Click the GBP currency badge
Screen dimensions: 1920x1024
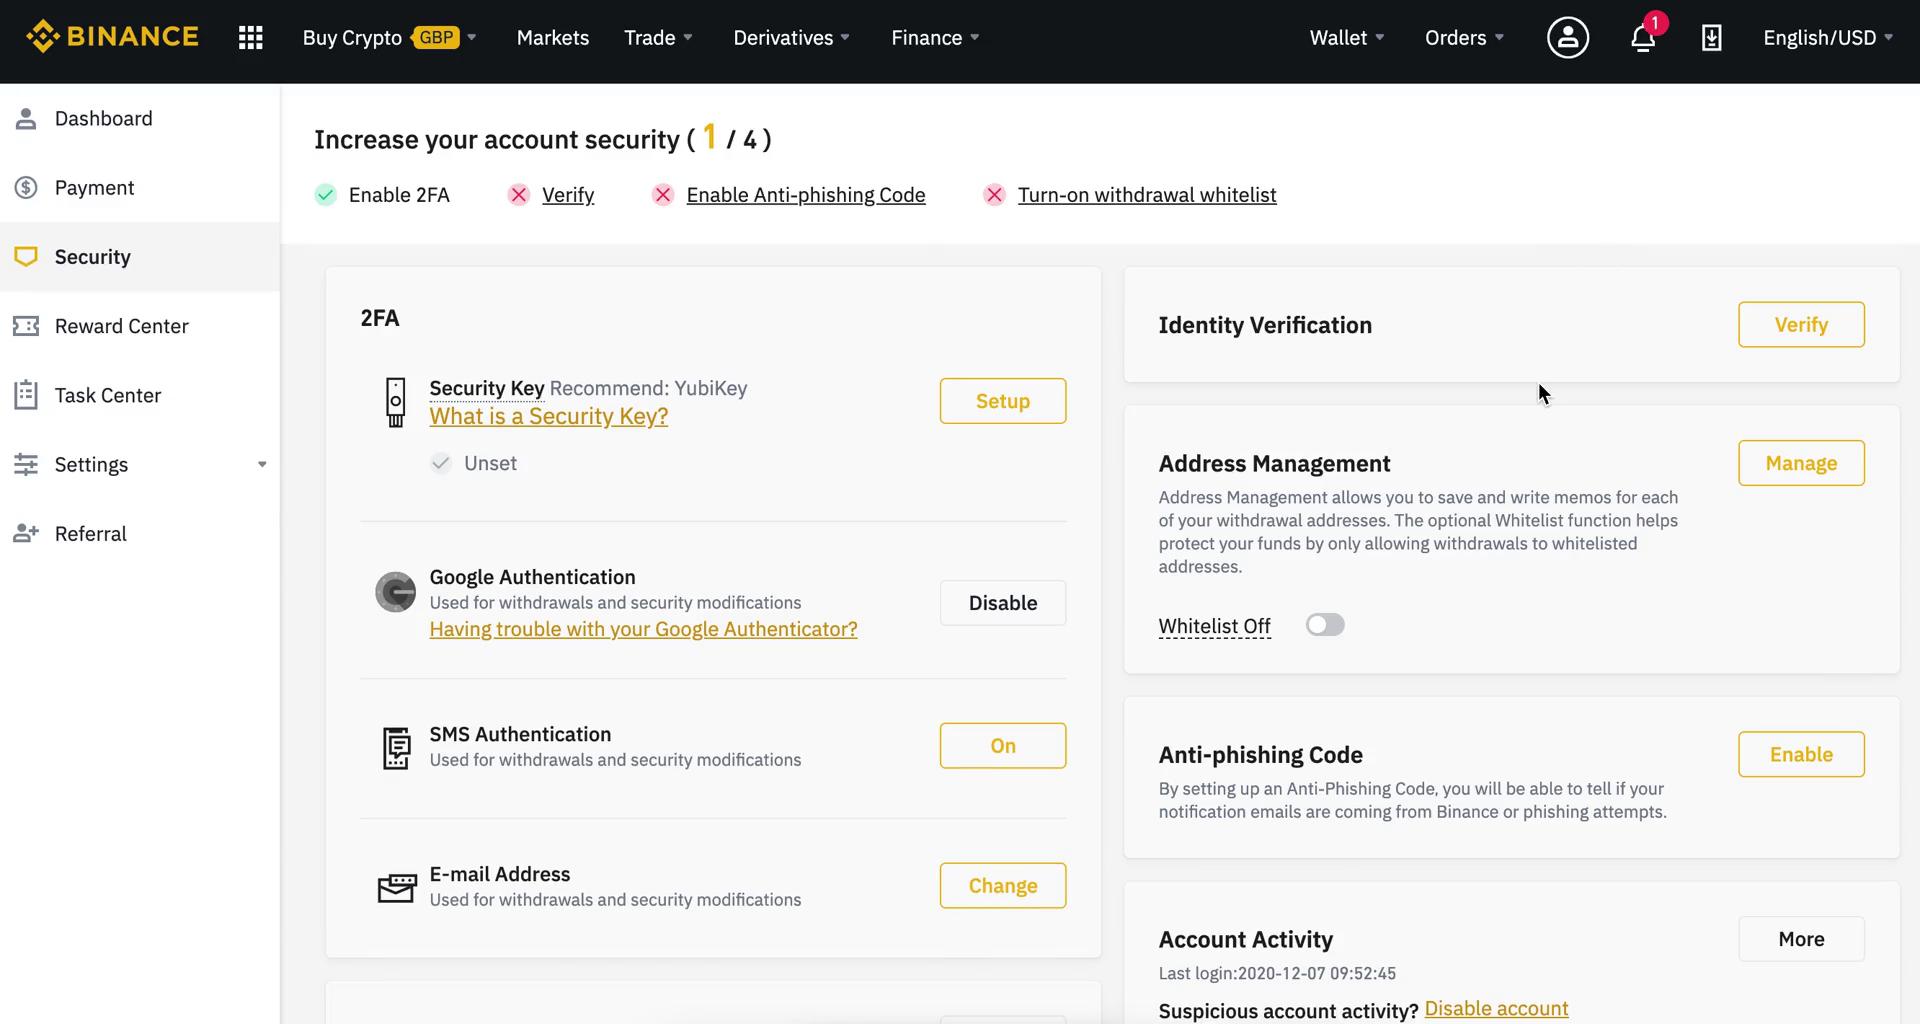click(436, 38)
